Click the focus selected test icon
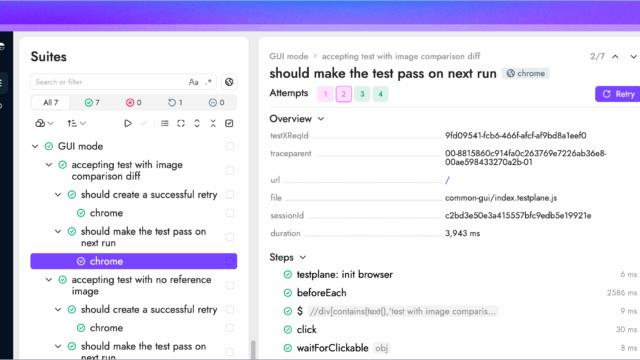This screenshot has height=360, width=640. (181, 123)
